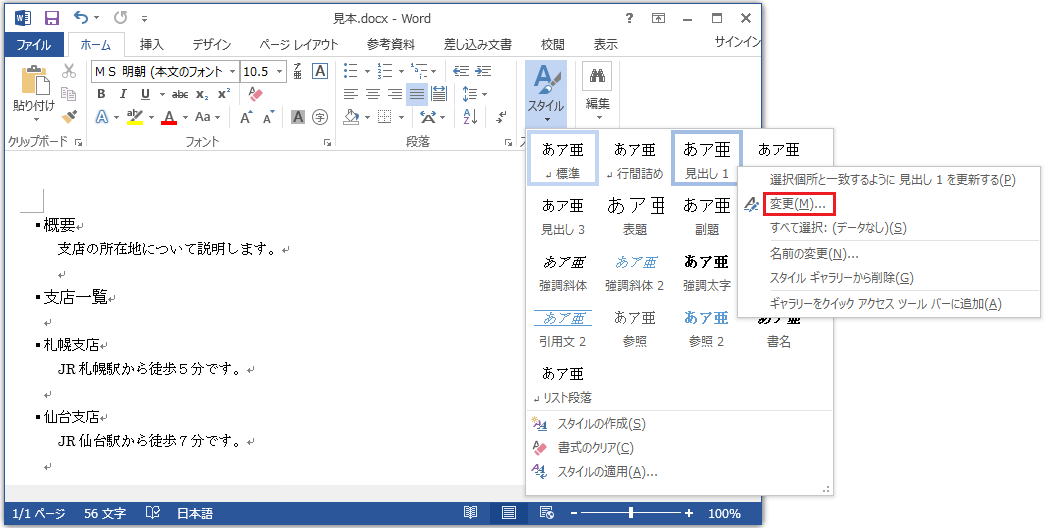Screen dimensions: 1046x528
Task: Click スタイルの作成(S) in the styles panel
Action: click(600, 424)
